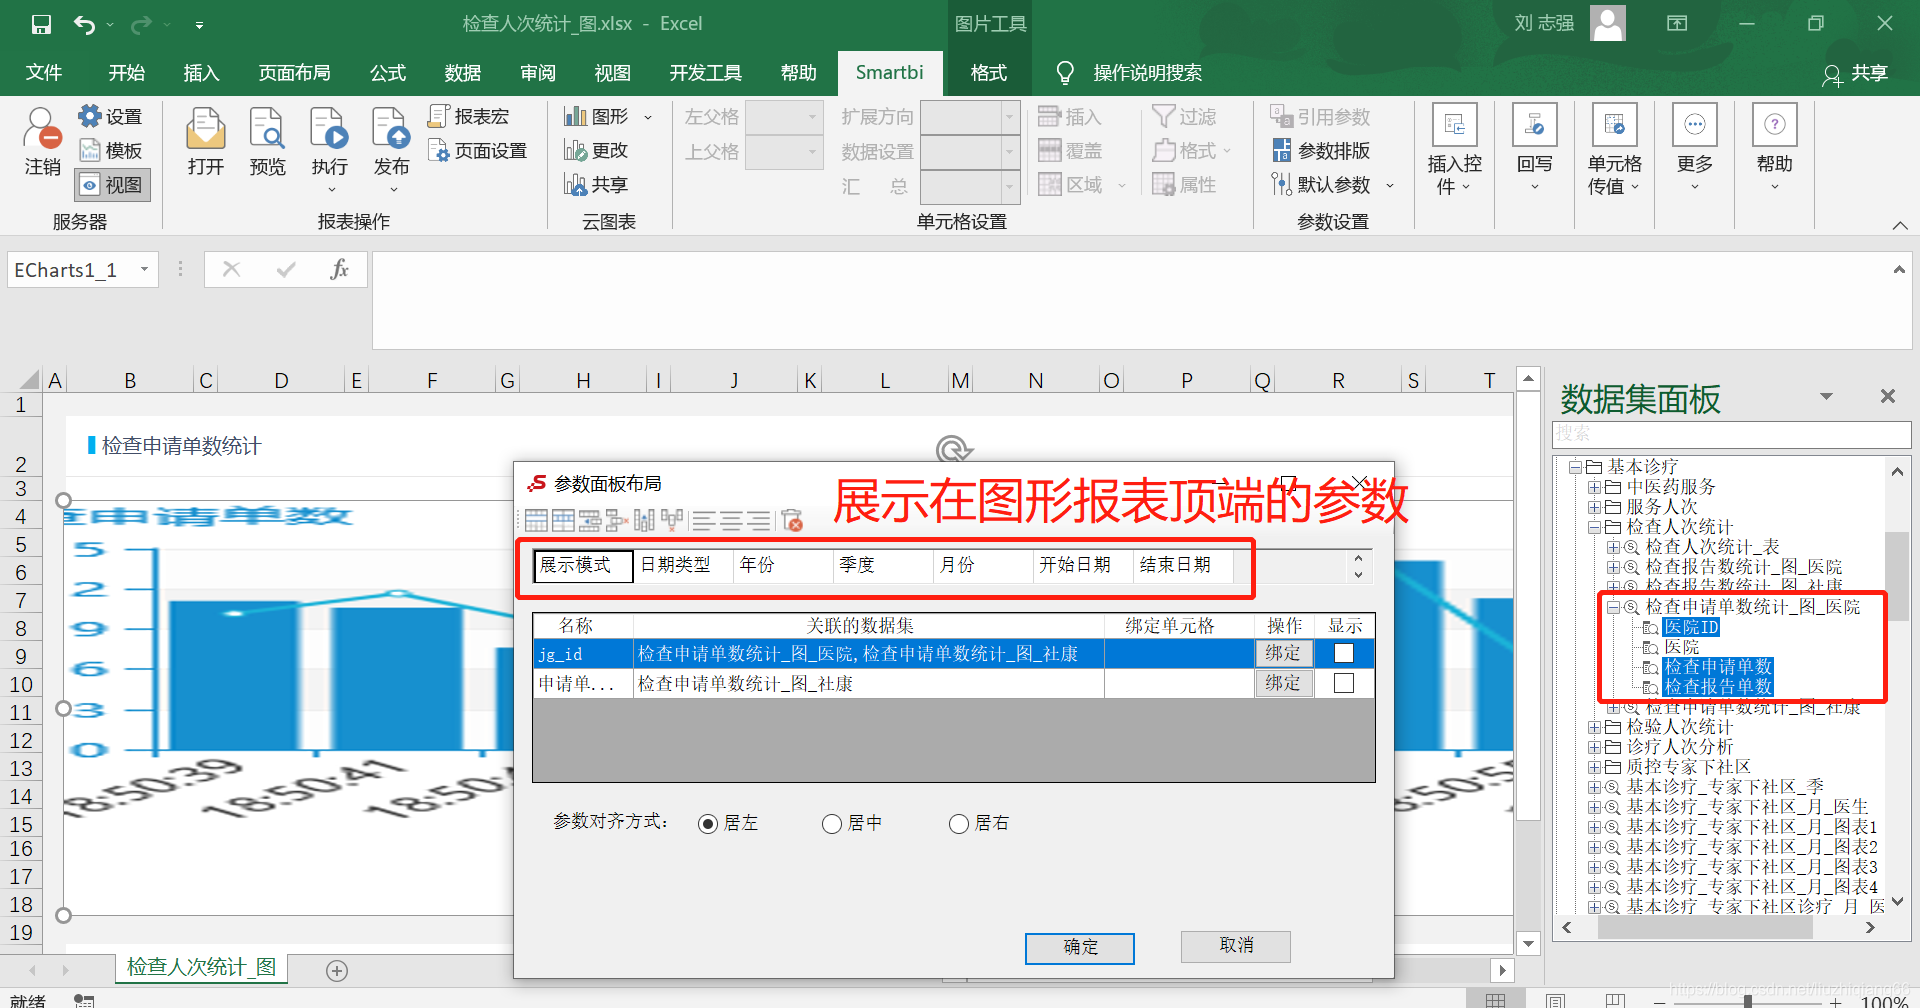Click the trash delete icon in dialog
1920x1008 pixels.
(793, 520)
